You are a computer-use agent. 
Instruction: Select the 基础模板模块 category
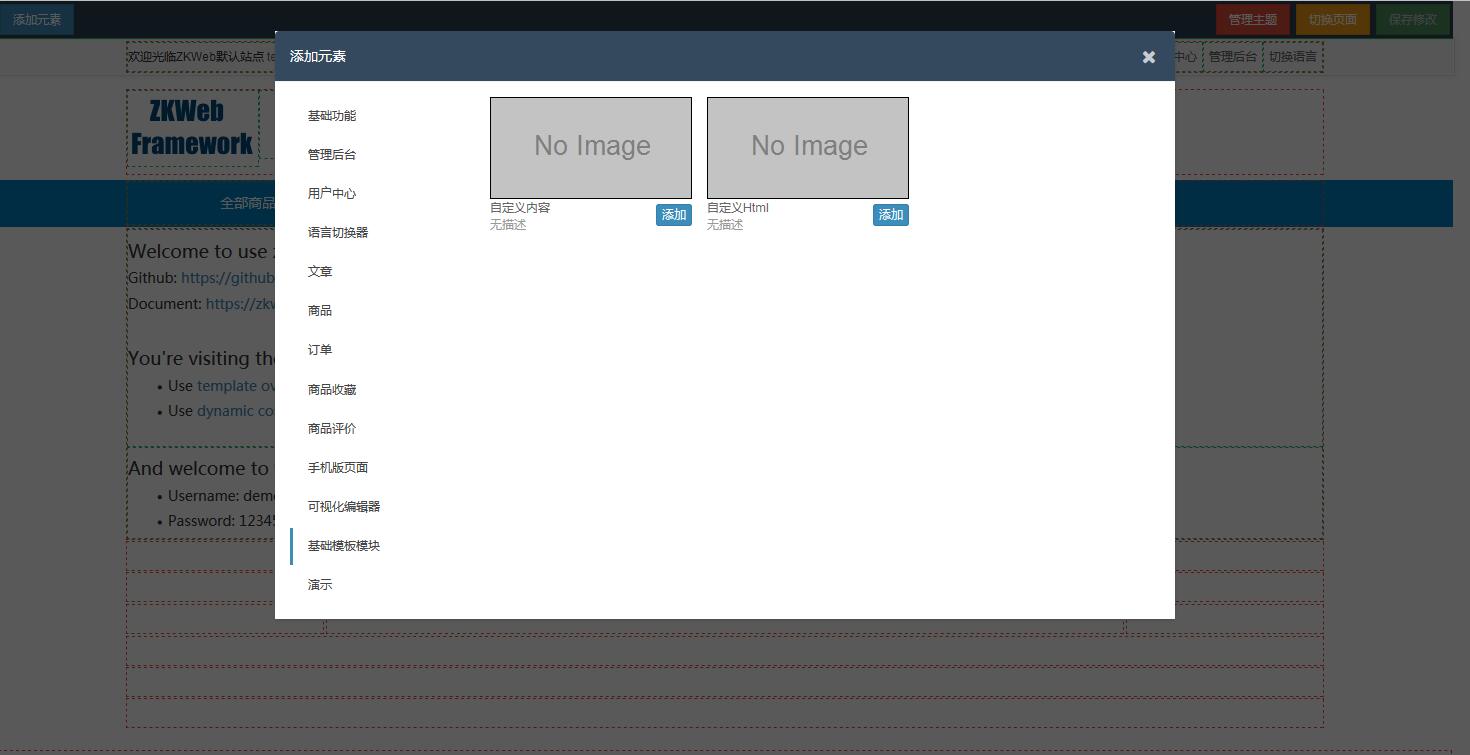[344, 546]
